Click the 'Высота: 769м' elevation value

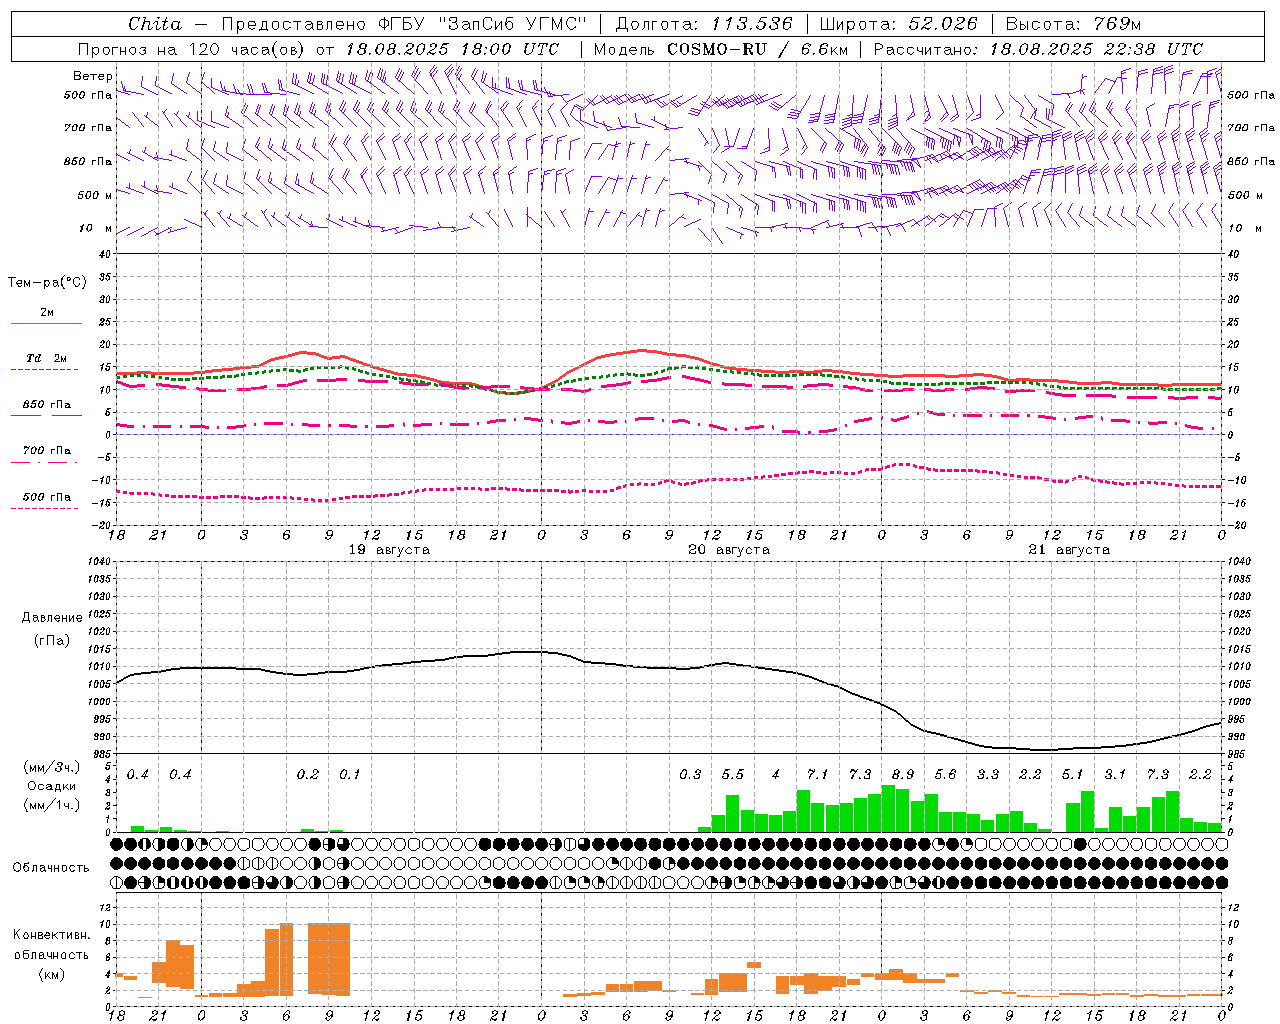[x=1073, y=24]
